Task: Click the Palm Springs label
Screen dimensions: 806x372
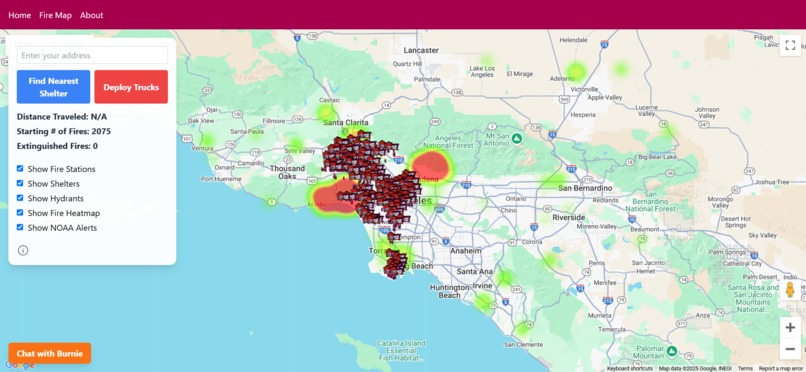Action: [726, 252]
